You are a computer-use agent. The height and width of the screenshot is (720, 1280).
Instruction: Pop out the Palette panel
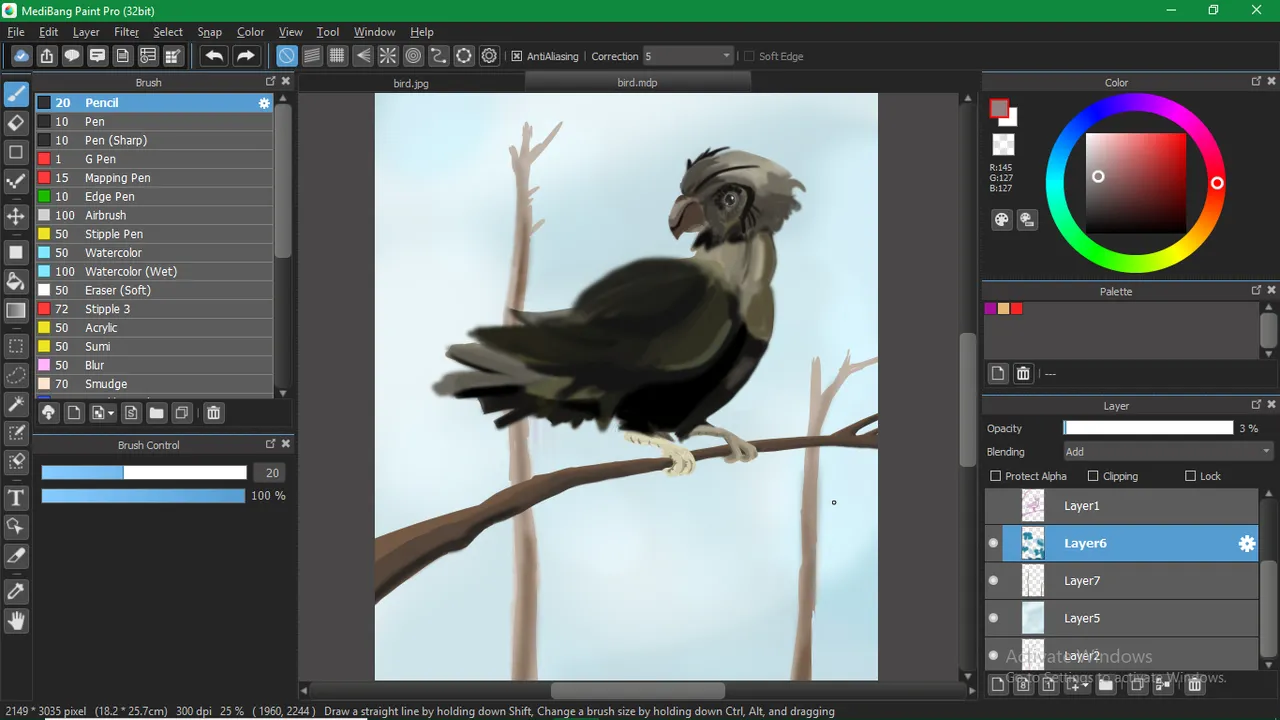(x=1256, y=290)
